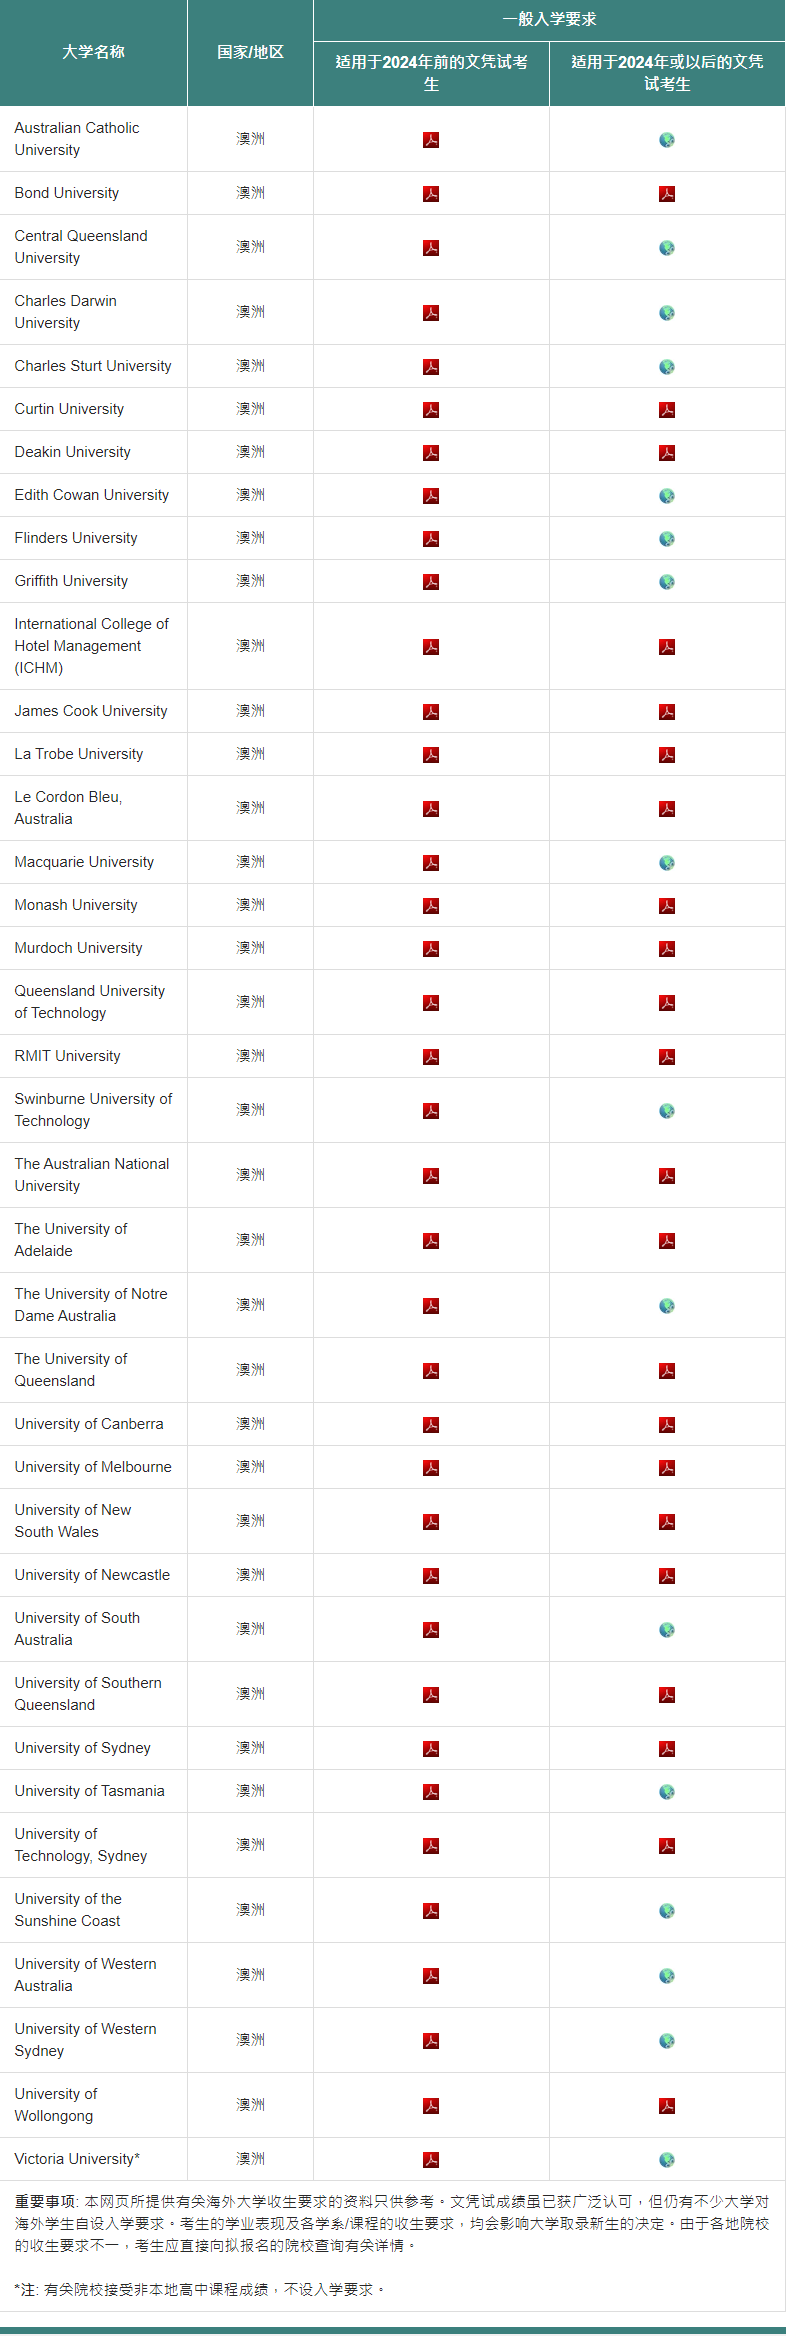Open Curtin University pre-2024 PDF icon

tap(431, 410)
